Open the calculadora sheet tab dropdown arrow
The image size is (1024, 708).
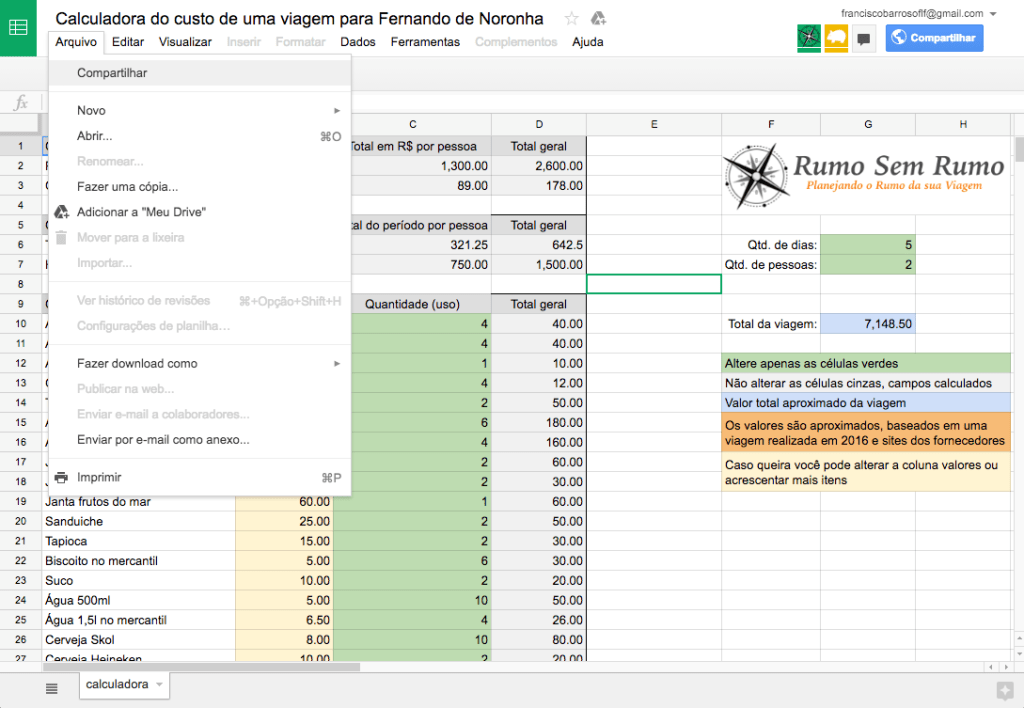tap(159, 684)
